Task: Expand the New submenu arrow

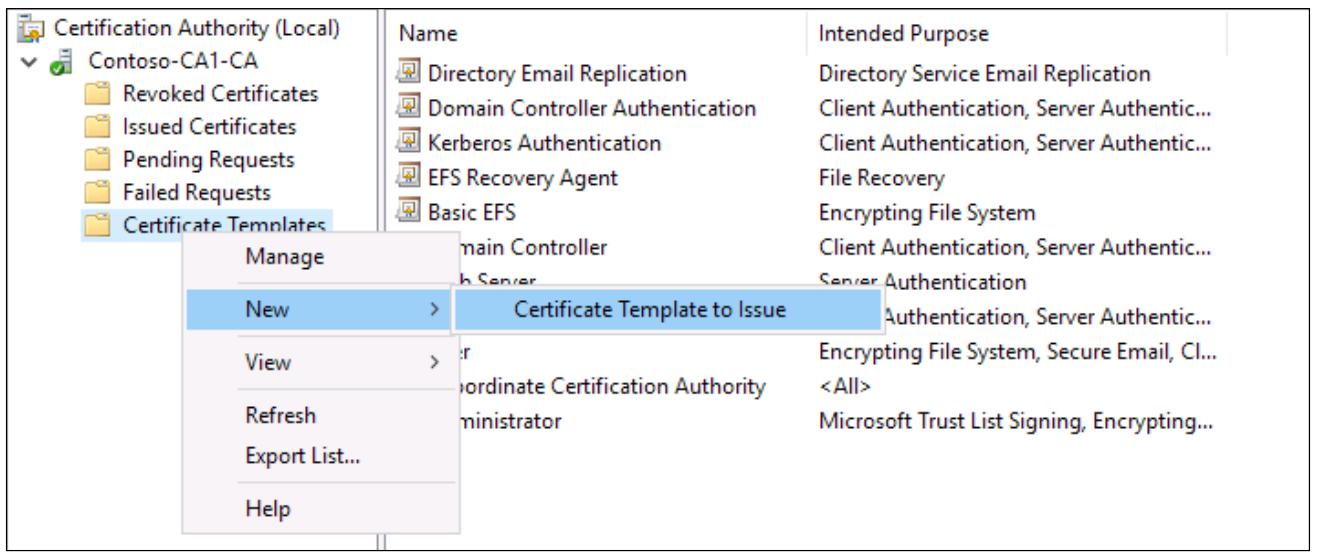Action: pos(433,310)
